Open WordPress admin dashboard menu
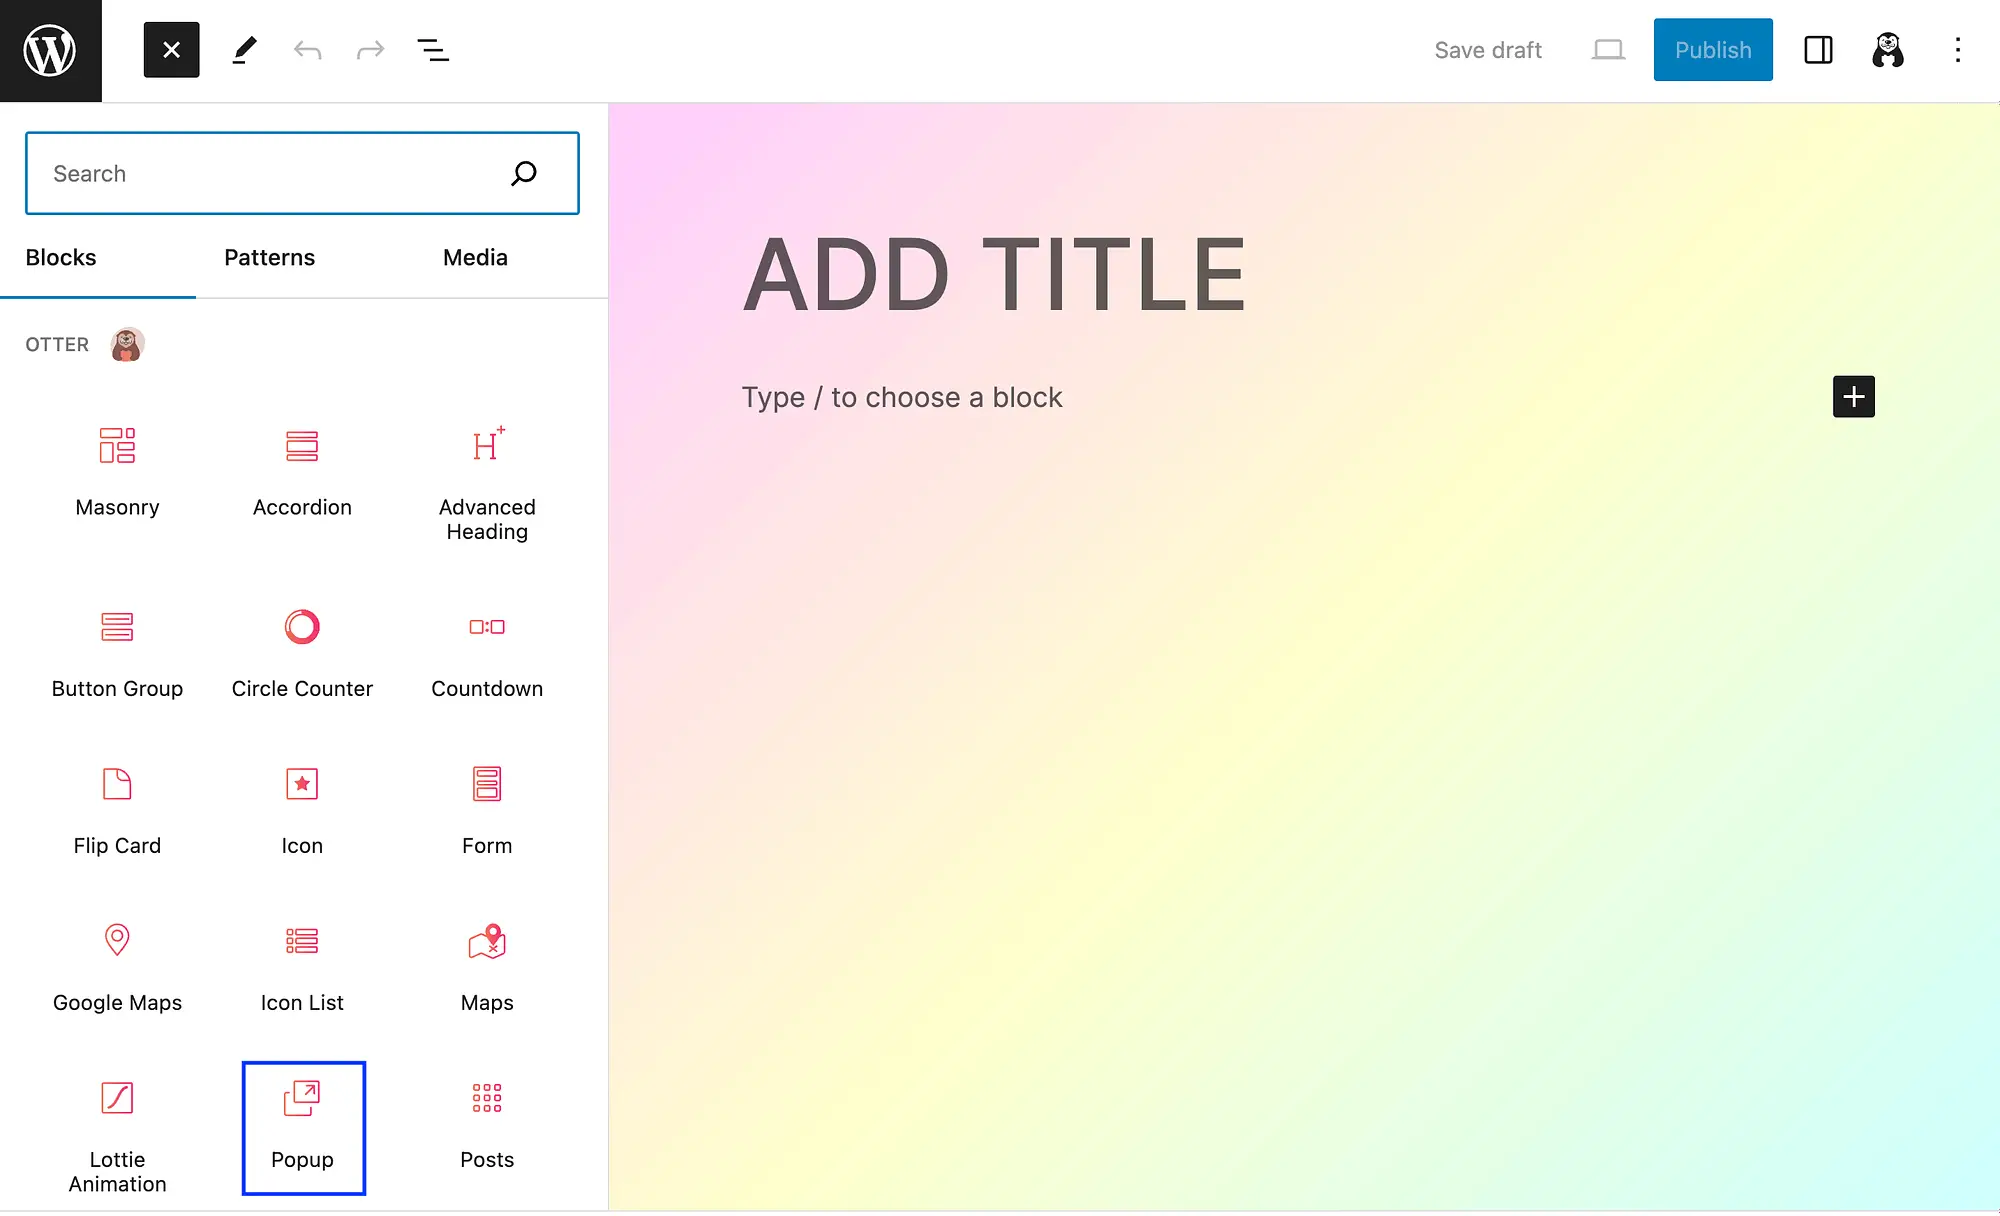 tap(50, 50)
